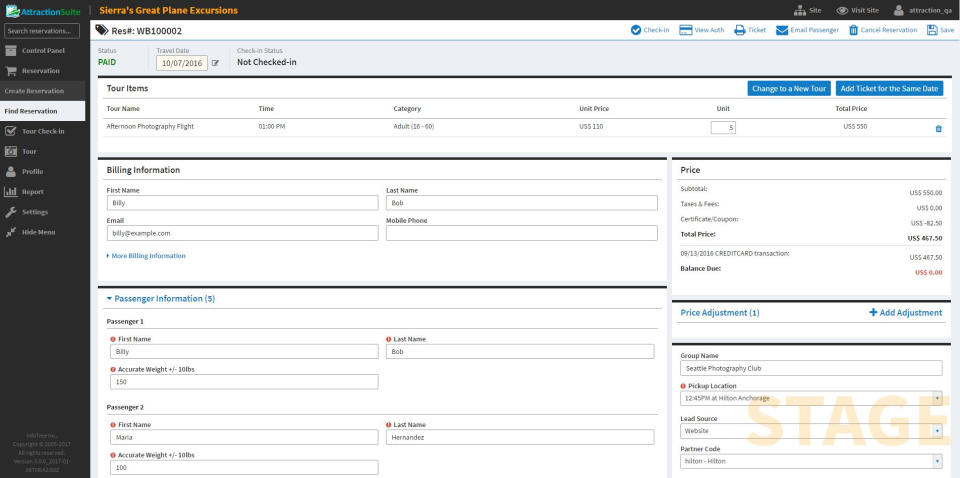The height and width of the screenshot is (478, 960).
Task: Click the Tour camera icon in sidebar
Action: [10, 151]
